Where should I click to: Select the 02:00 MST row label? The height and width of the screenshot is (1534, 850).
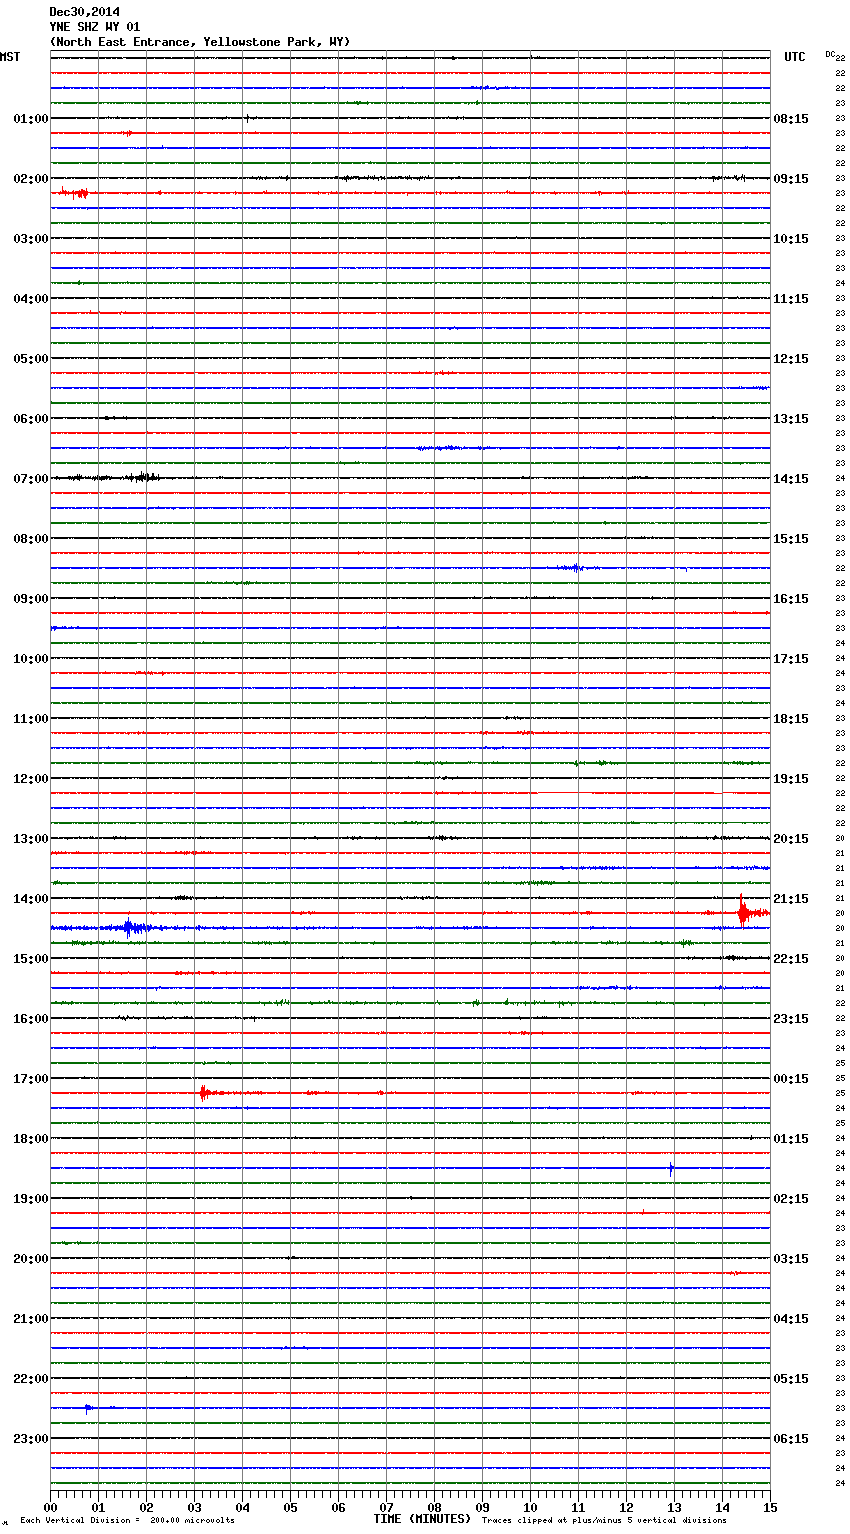(31, 179)
